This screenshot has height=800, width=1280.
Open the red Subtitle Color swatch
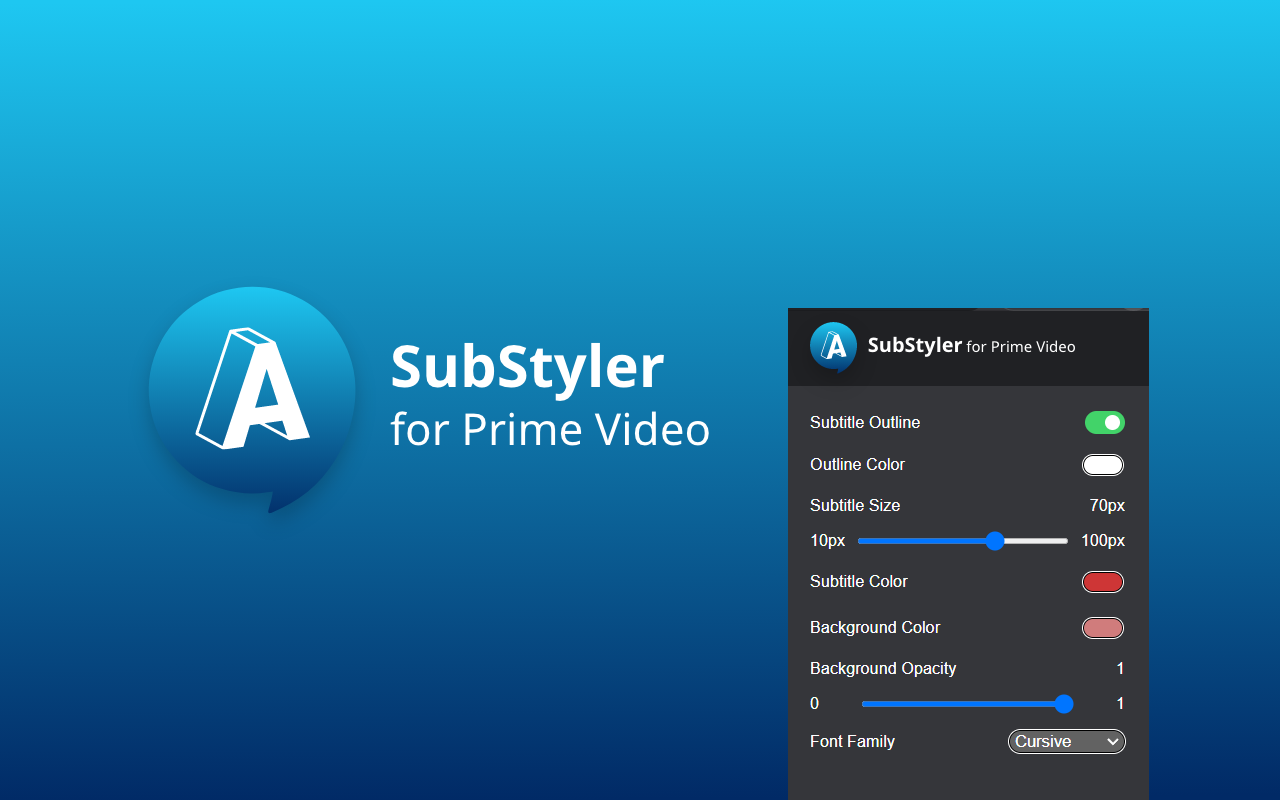point(1102,582)
